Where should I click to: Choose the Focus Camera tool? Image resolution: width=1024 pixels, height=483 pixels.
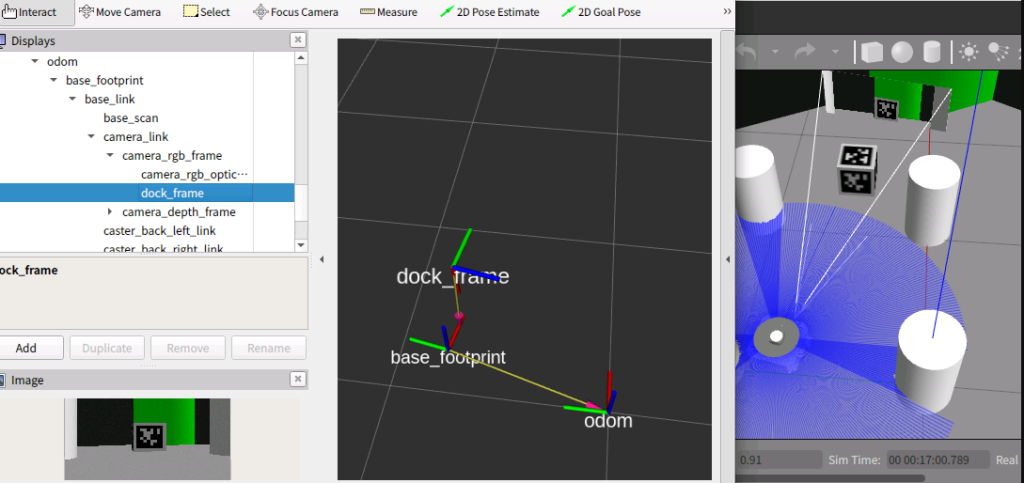[296, 12]
